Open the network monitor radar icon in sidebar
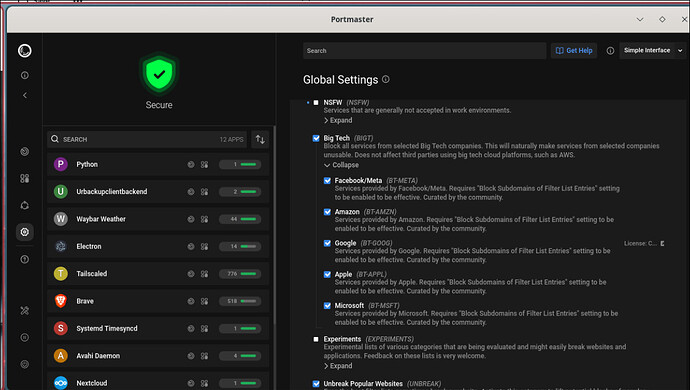Image resolution: width=690 pixels, height=390 pixels. 25,151
